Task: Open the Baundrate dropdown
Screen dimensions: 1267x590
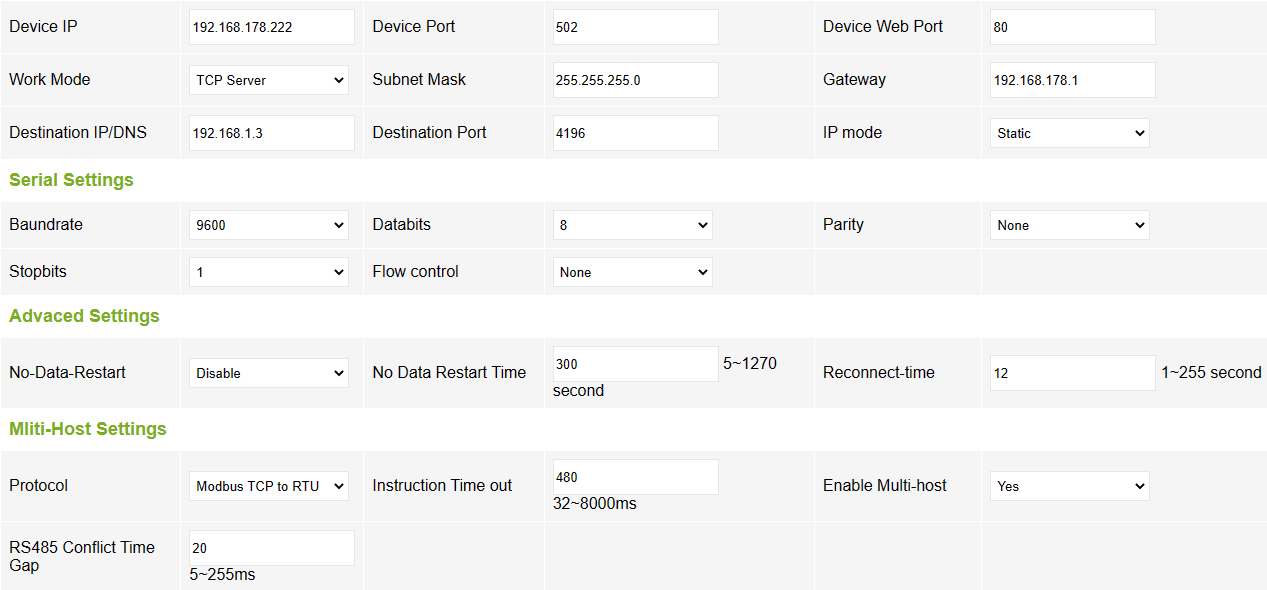Action: pos(268,225)
